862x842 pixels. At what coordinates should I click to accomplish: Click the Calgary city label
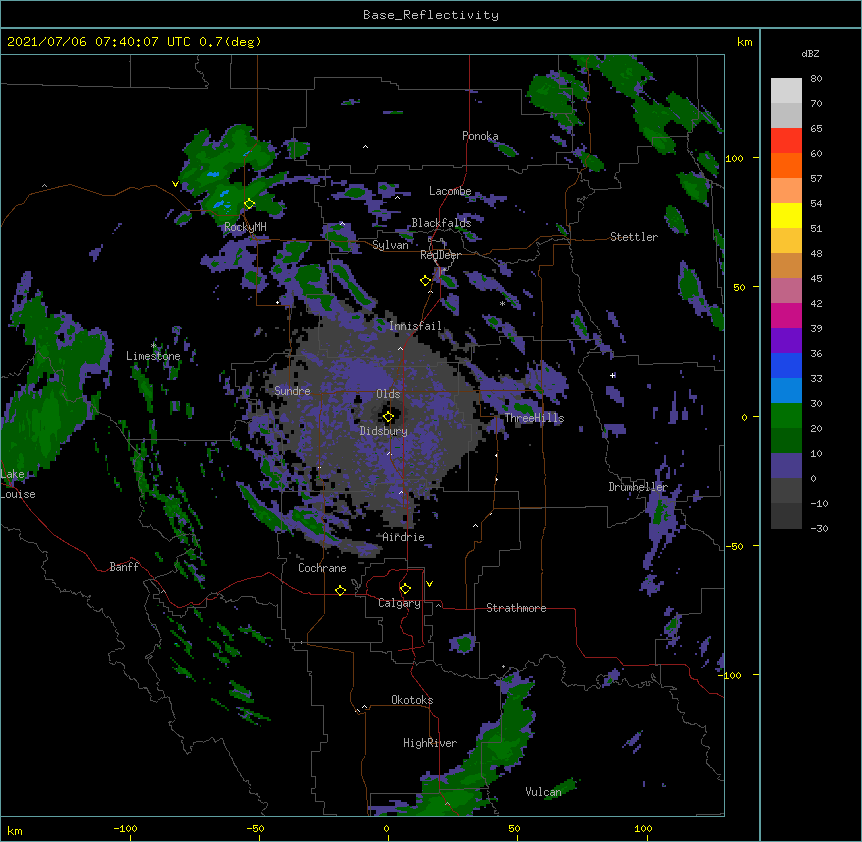tap(399, 603)
